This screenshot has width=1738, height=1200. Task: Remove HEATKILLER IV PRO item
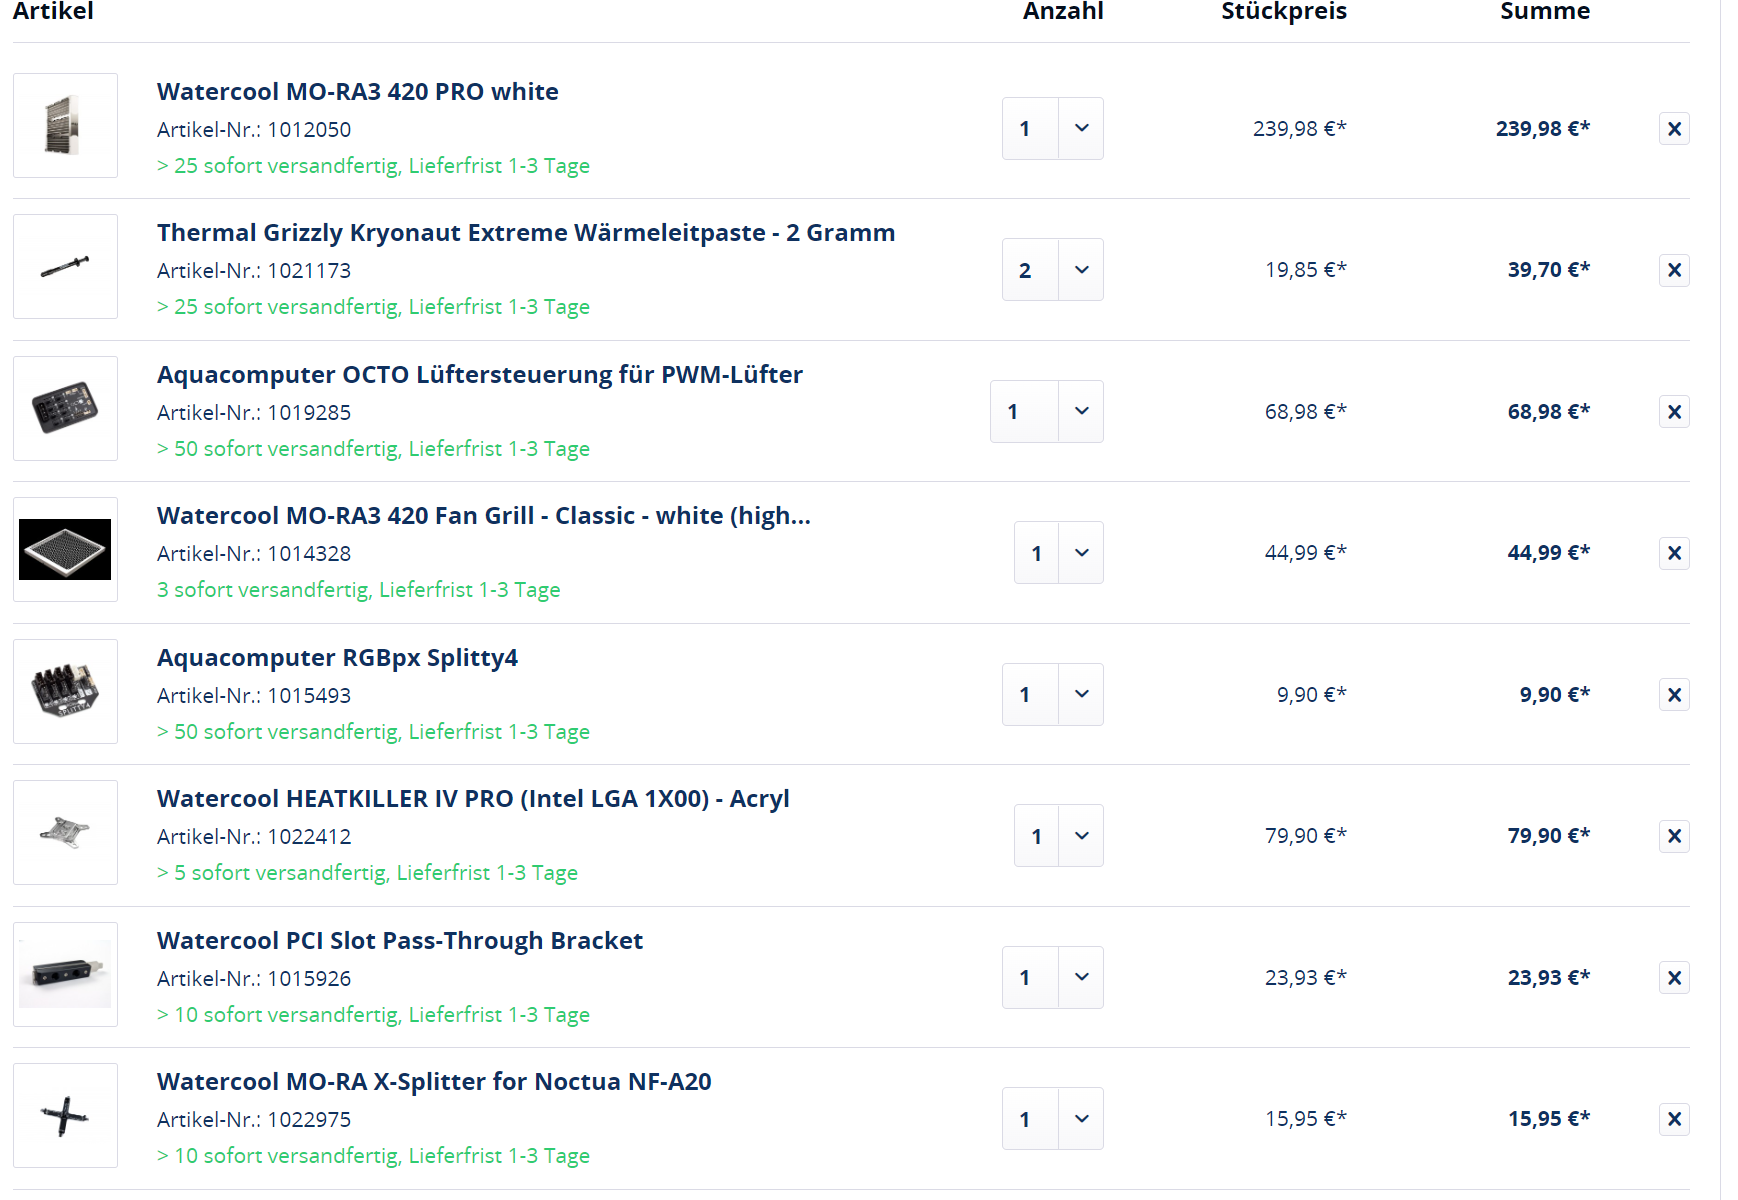pyautogui.click(x=1674, y=836)
